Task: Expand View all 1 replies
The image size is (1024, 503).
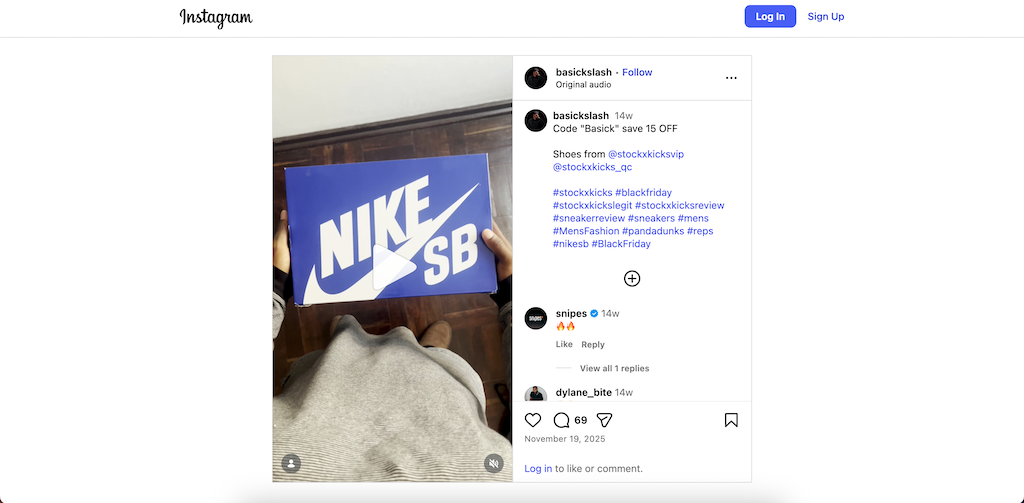Action: (x=615, y=368)
